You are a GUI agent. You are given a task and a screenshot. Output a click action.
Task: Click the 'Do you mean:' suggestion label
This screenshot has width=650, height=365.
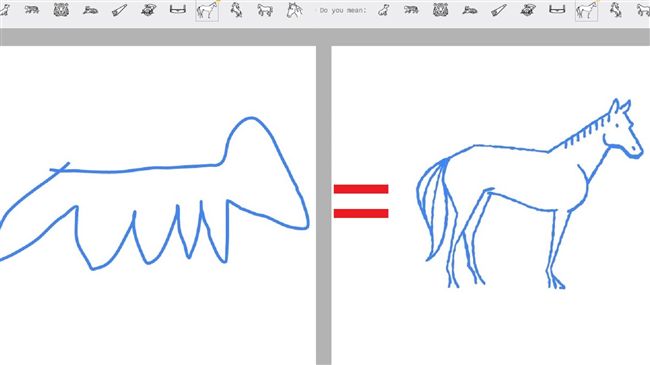[x=343, y=10]
